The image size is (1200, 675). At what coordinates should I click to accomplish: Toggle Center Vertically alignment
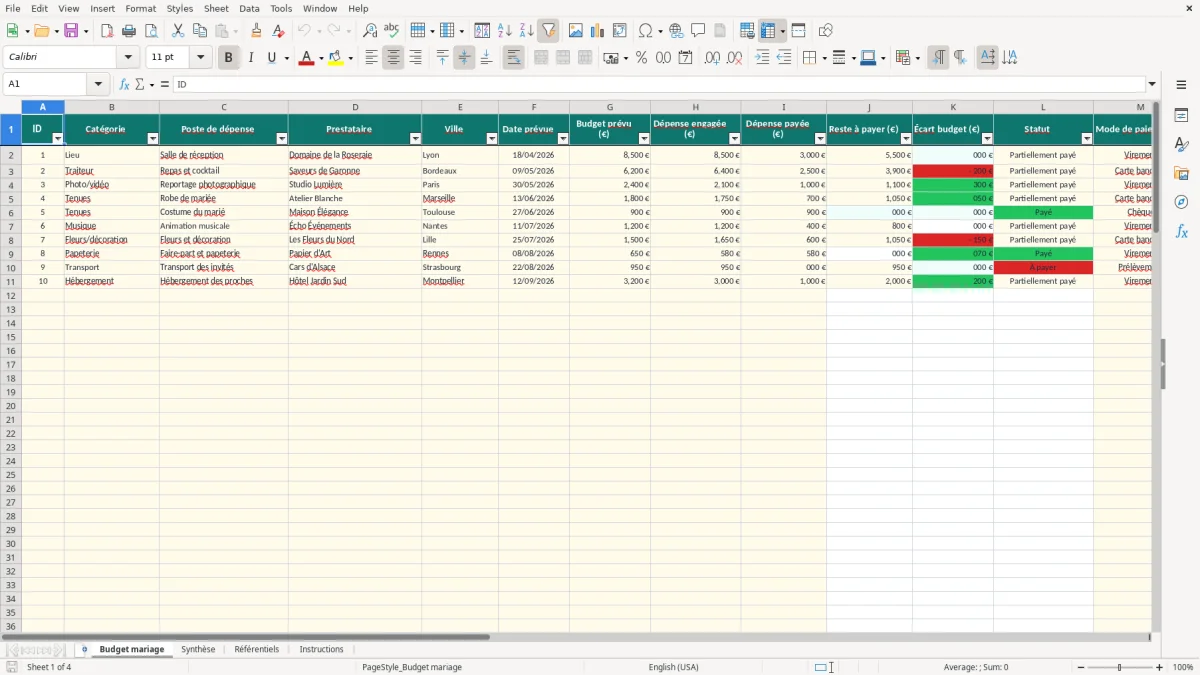[464, 58]
